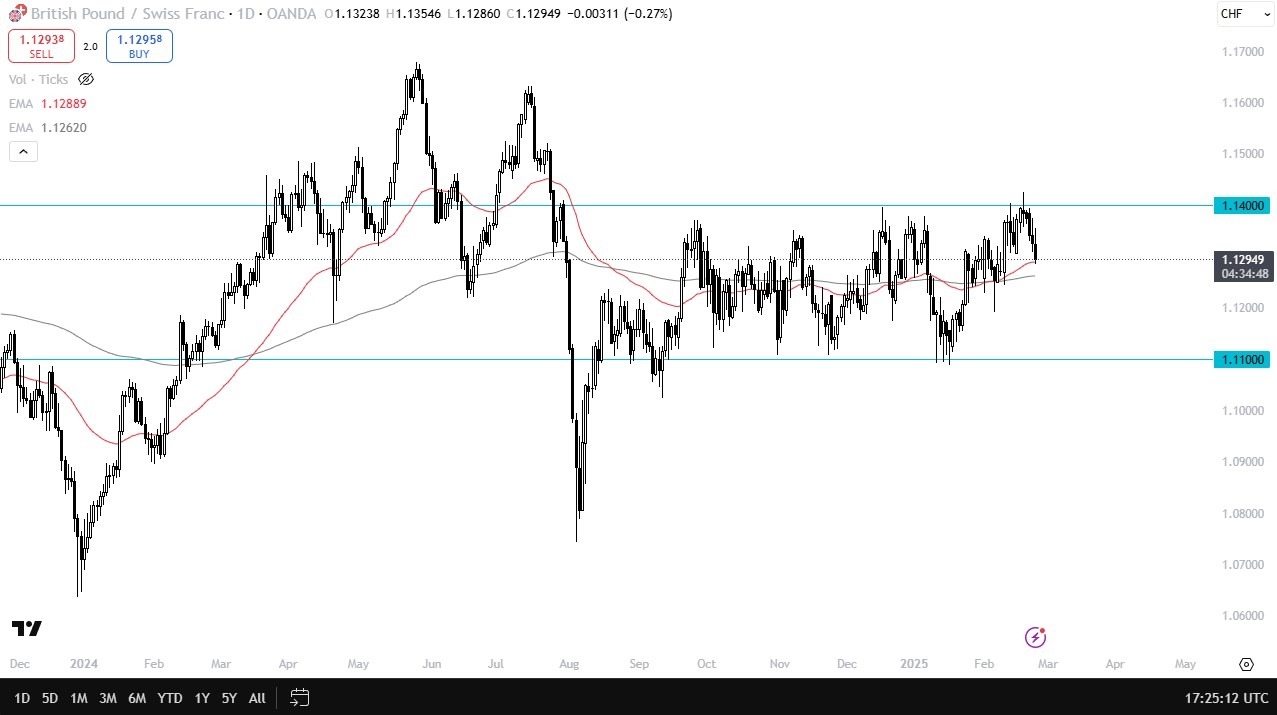Select the 1.14000 horizontal line price label
The image size is (1277, 715).
click(1241, 205)
